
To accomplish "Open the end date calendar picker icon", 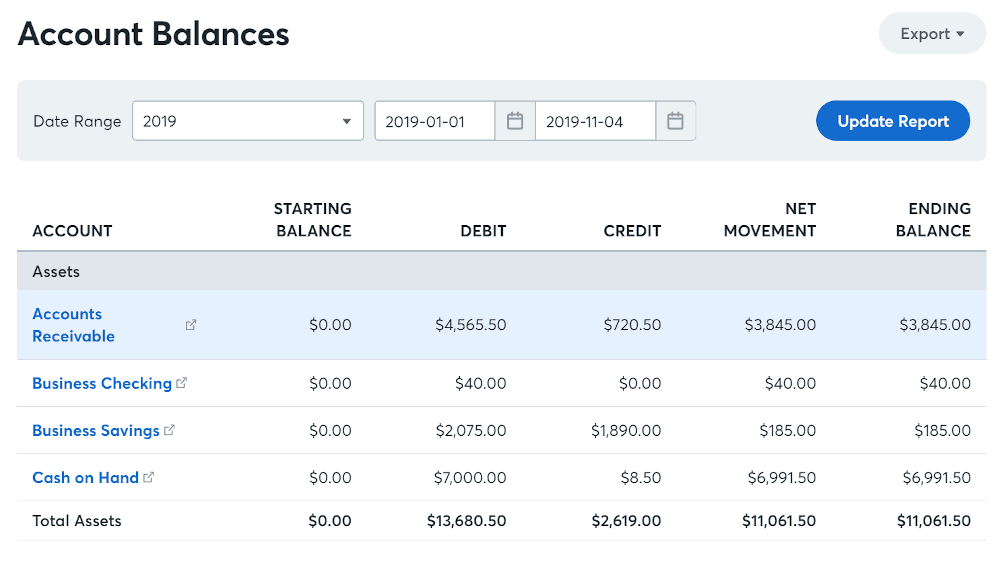I will click(x=675, y=120).
